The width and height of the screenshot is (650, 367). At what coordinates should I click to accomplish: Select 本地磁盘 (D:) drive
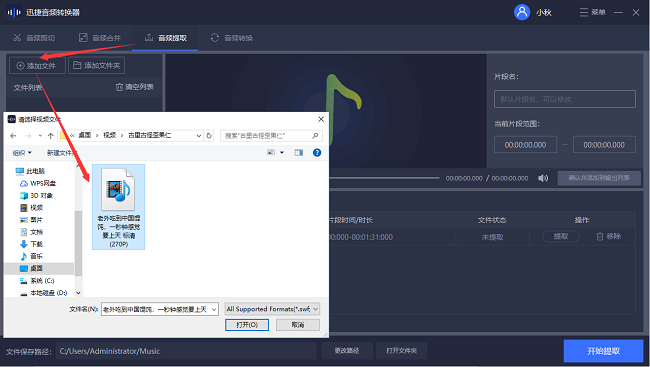tap(43, 293)
